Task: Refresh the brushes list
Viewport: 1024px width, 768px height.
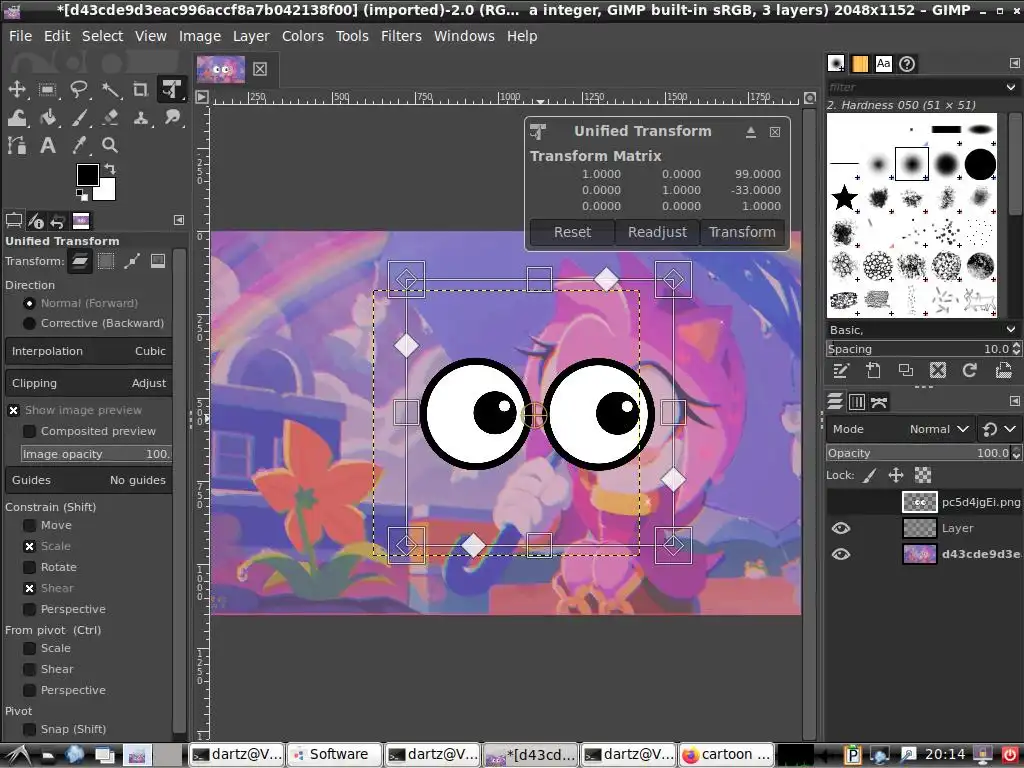Action: tap(970, 371)
